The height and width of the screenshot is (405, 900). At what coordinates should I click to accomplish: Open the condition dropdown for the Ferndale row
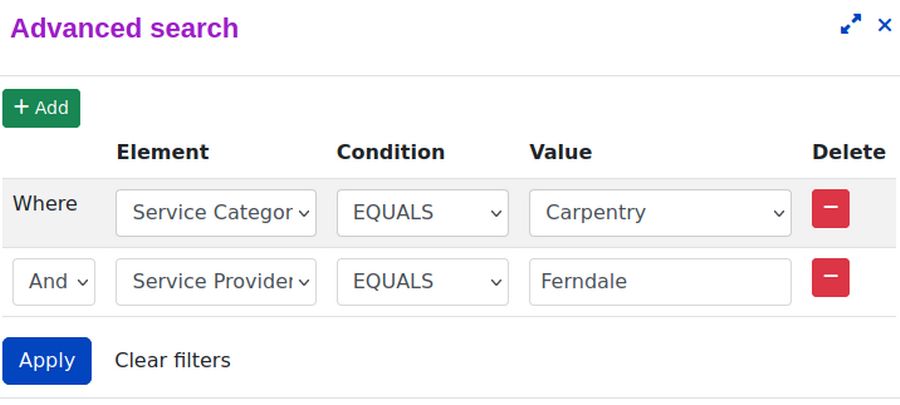pos(422,282)
